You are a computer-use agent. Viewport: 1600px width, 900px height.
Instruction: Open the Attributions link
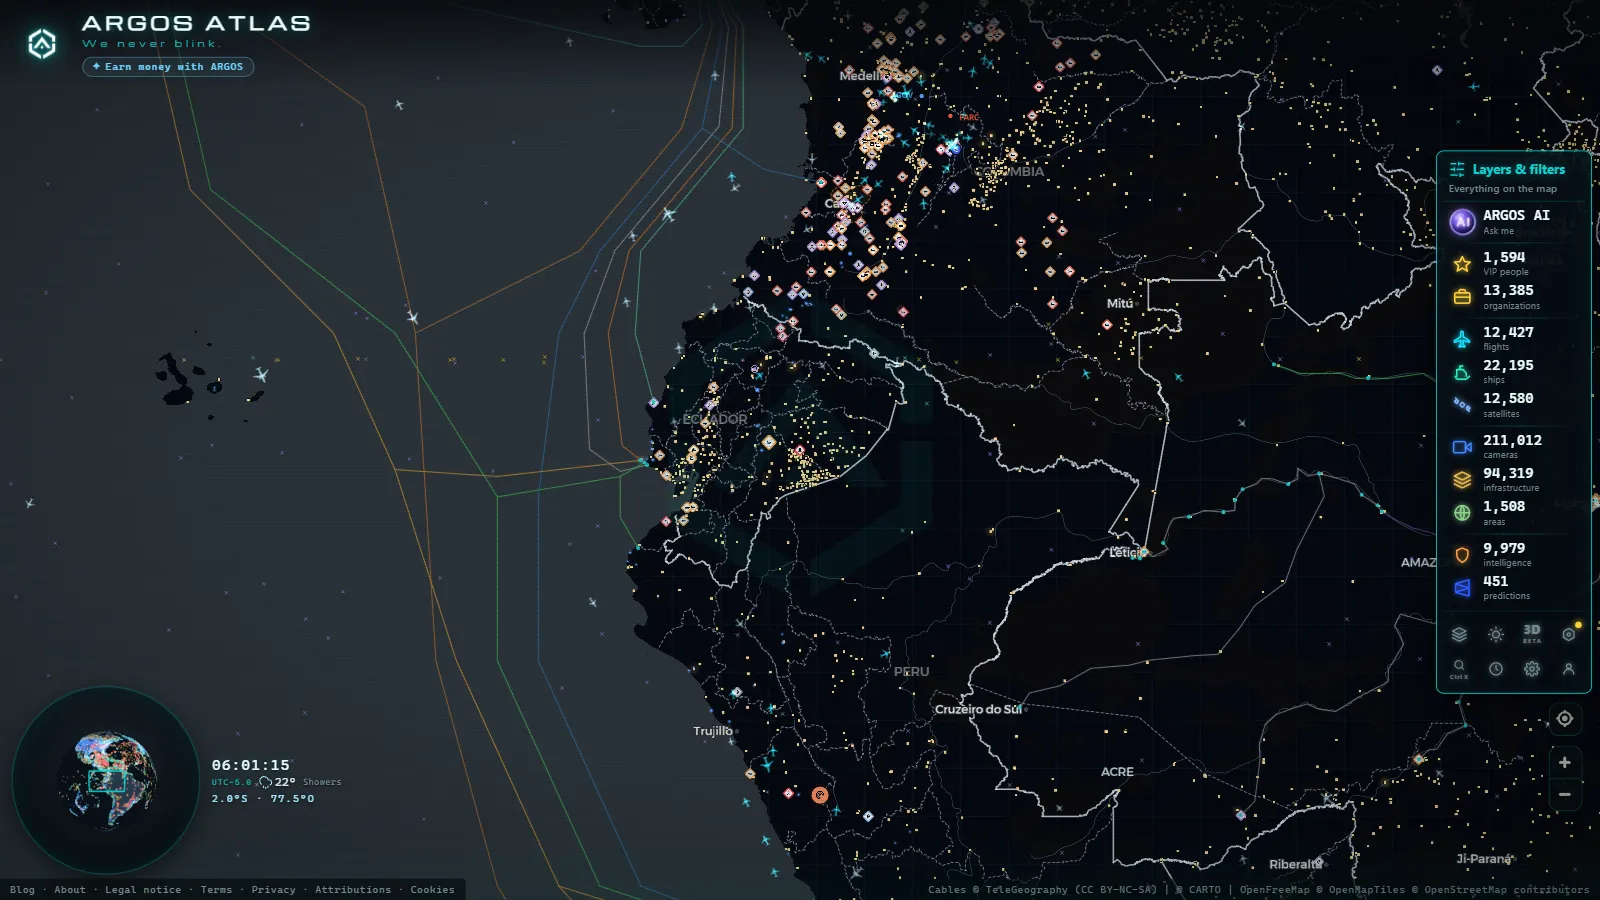[353, 890]
